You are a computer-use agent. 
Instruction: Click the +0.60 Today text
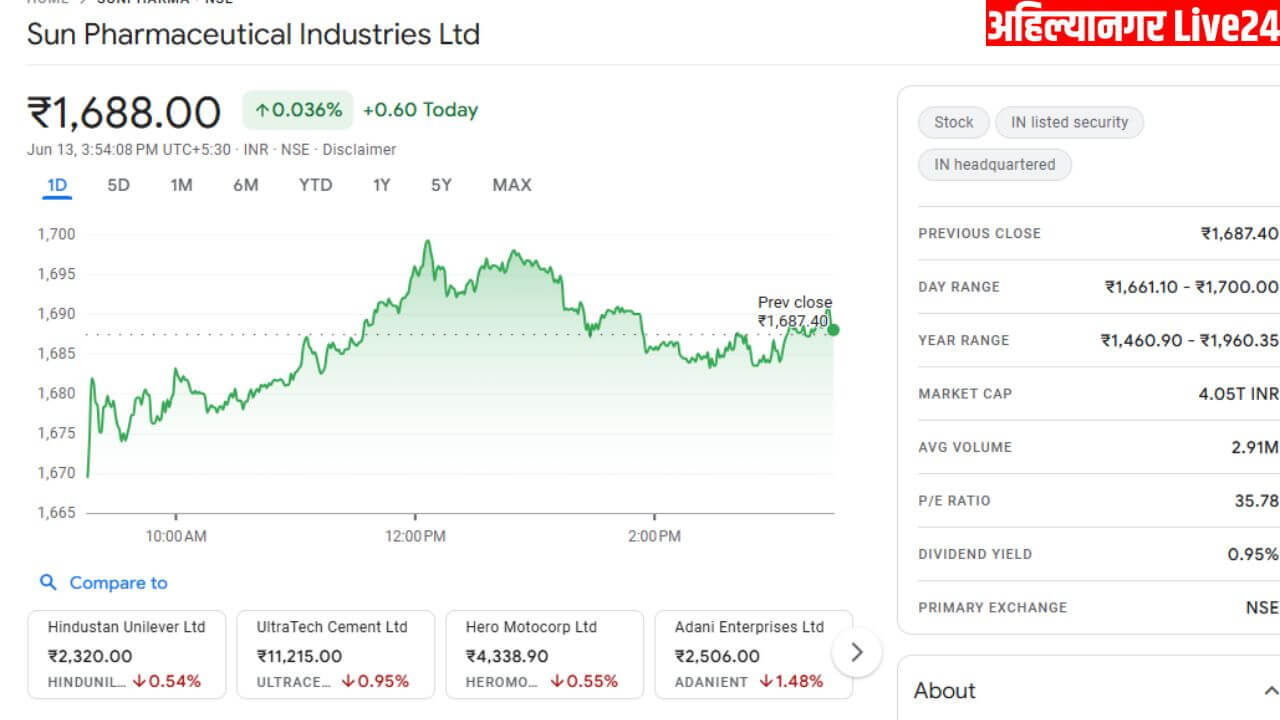(x=420, y=110)
